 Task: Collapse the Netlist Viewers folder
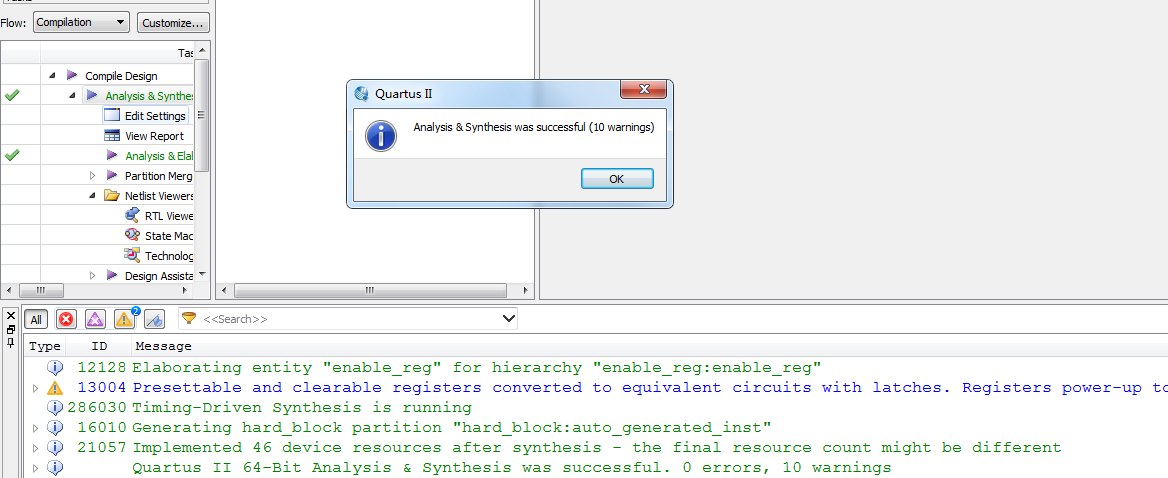(x=93, y=196)
